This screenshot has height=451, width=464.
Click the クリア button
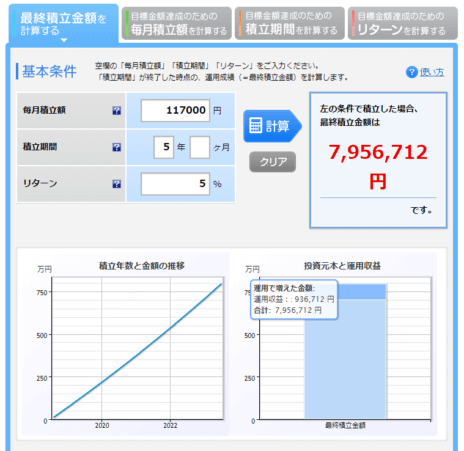(x=273, y=162)
